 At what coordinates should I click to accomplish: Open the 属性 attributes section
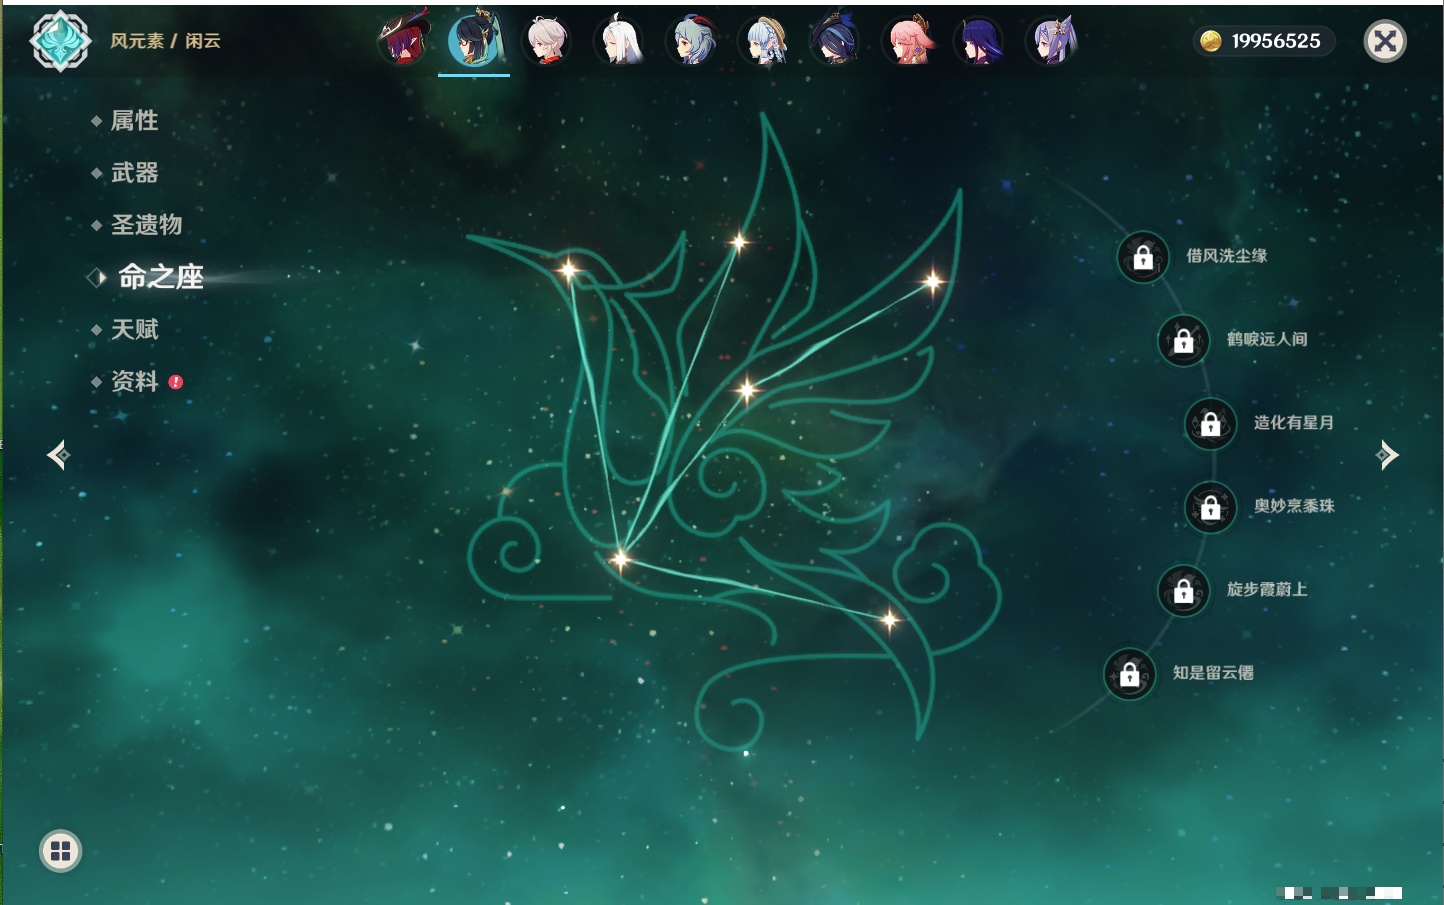point(134,121)
